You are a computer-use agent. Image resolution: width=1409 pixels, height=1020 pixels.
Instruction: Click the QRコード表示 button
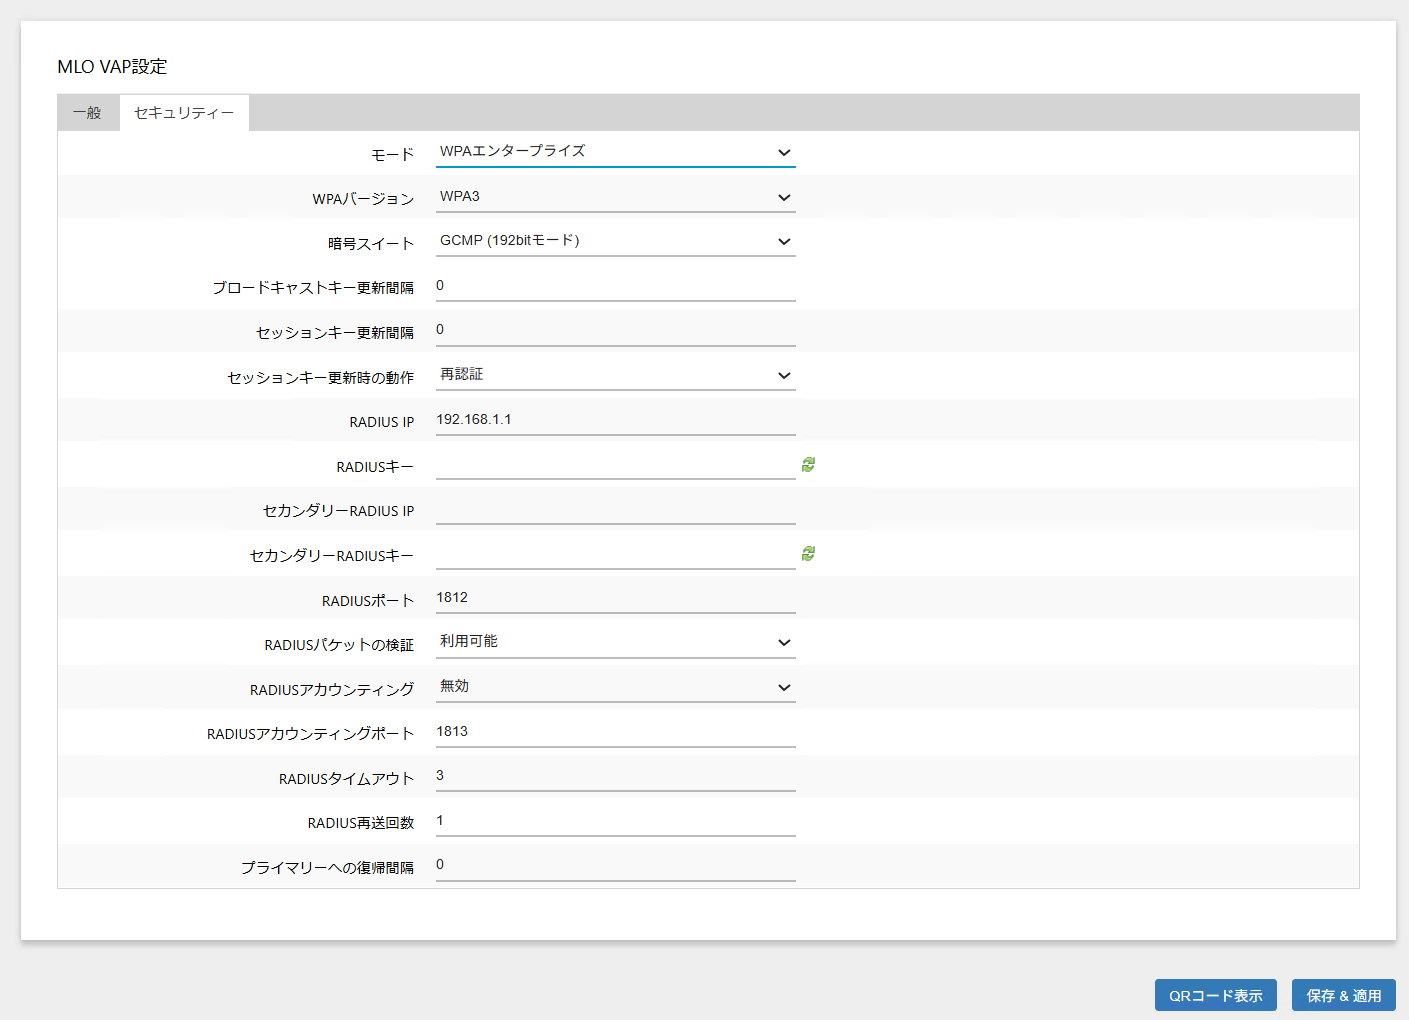pos(1215,995)
